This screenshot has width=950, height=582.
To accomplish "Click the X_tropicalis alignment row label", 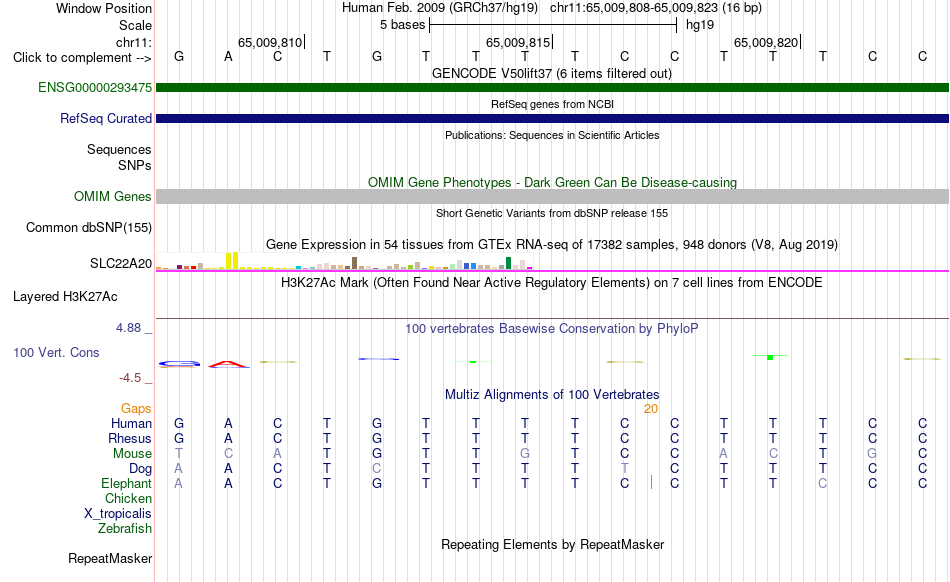I will (x=118, y=514).
